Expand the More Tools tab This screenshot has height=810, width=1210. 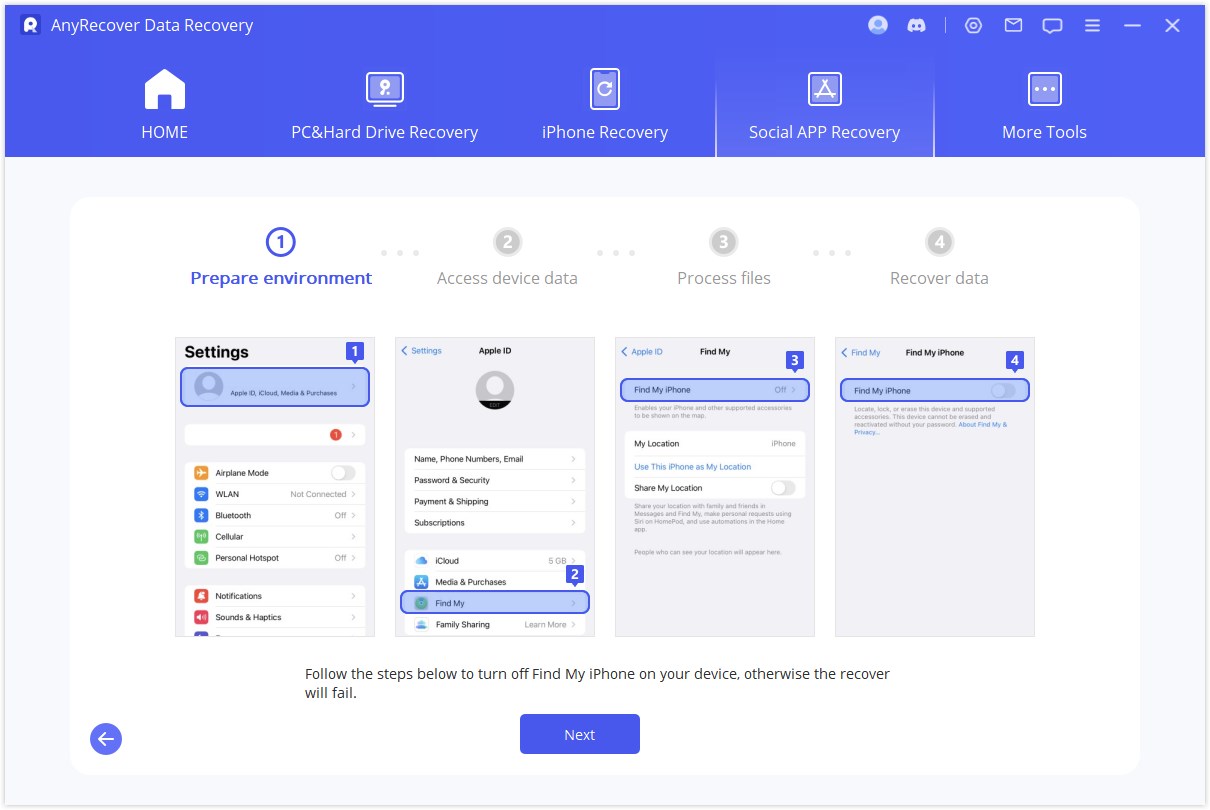click(1044, 106)
